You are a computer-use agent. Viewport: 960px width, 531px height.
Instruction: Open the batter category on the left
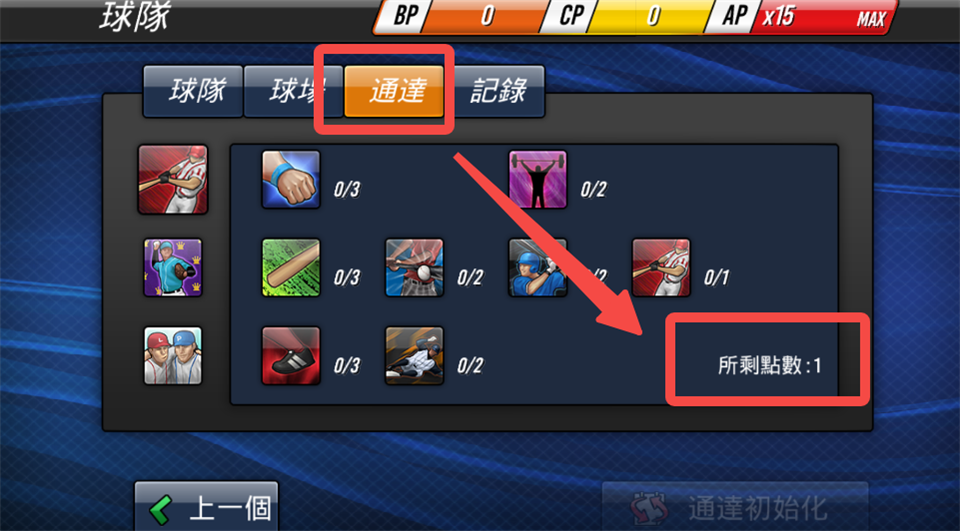173,179
